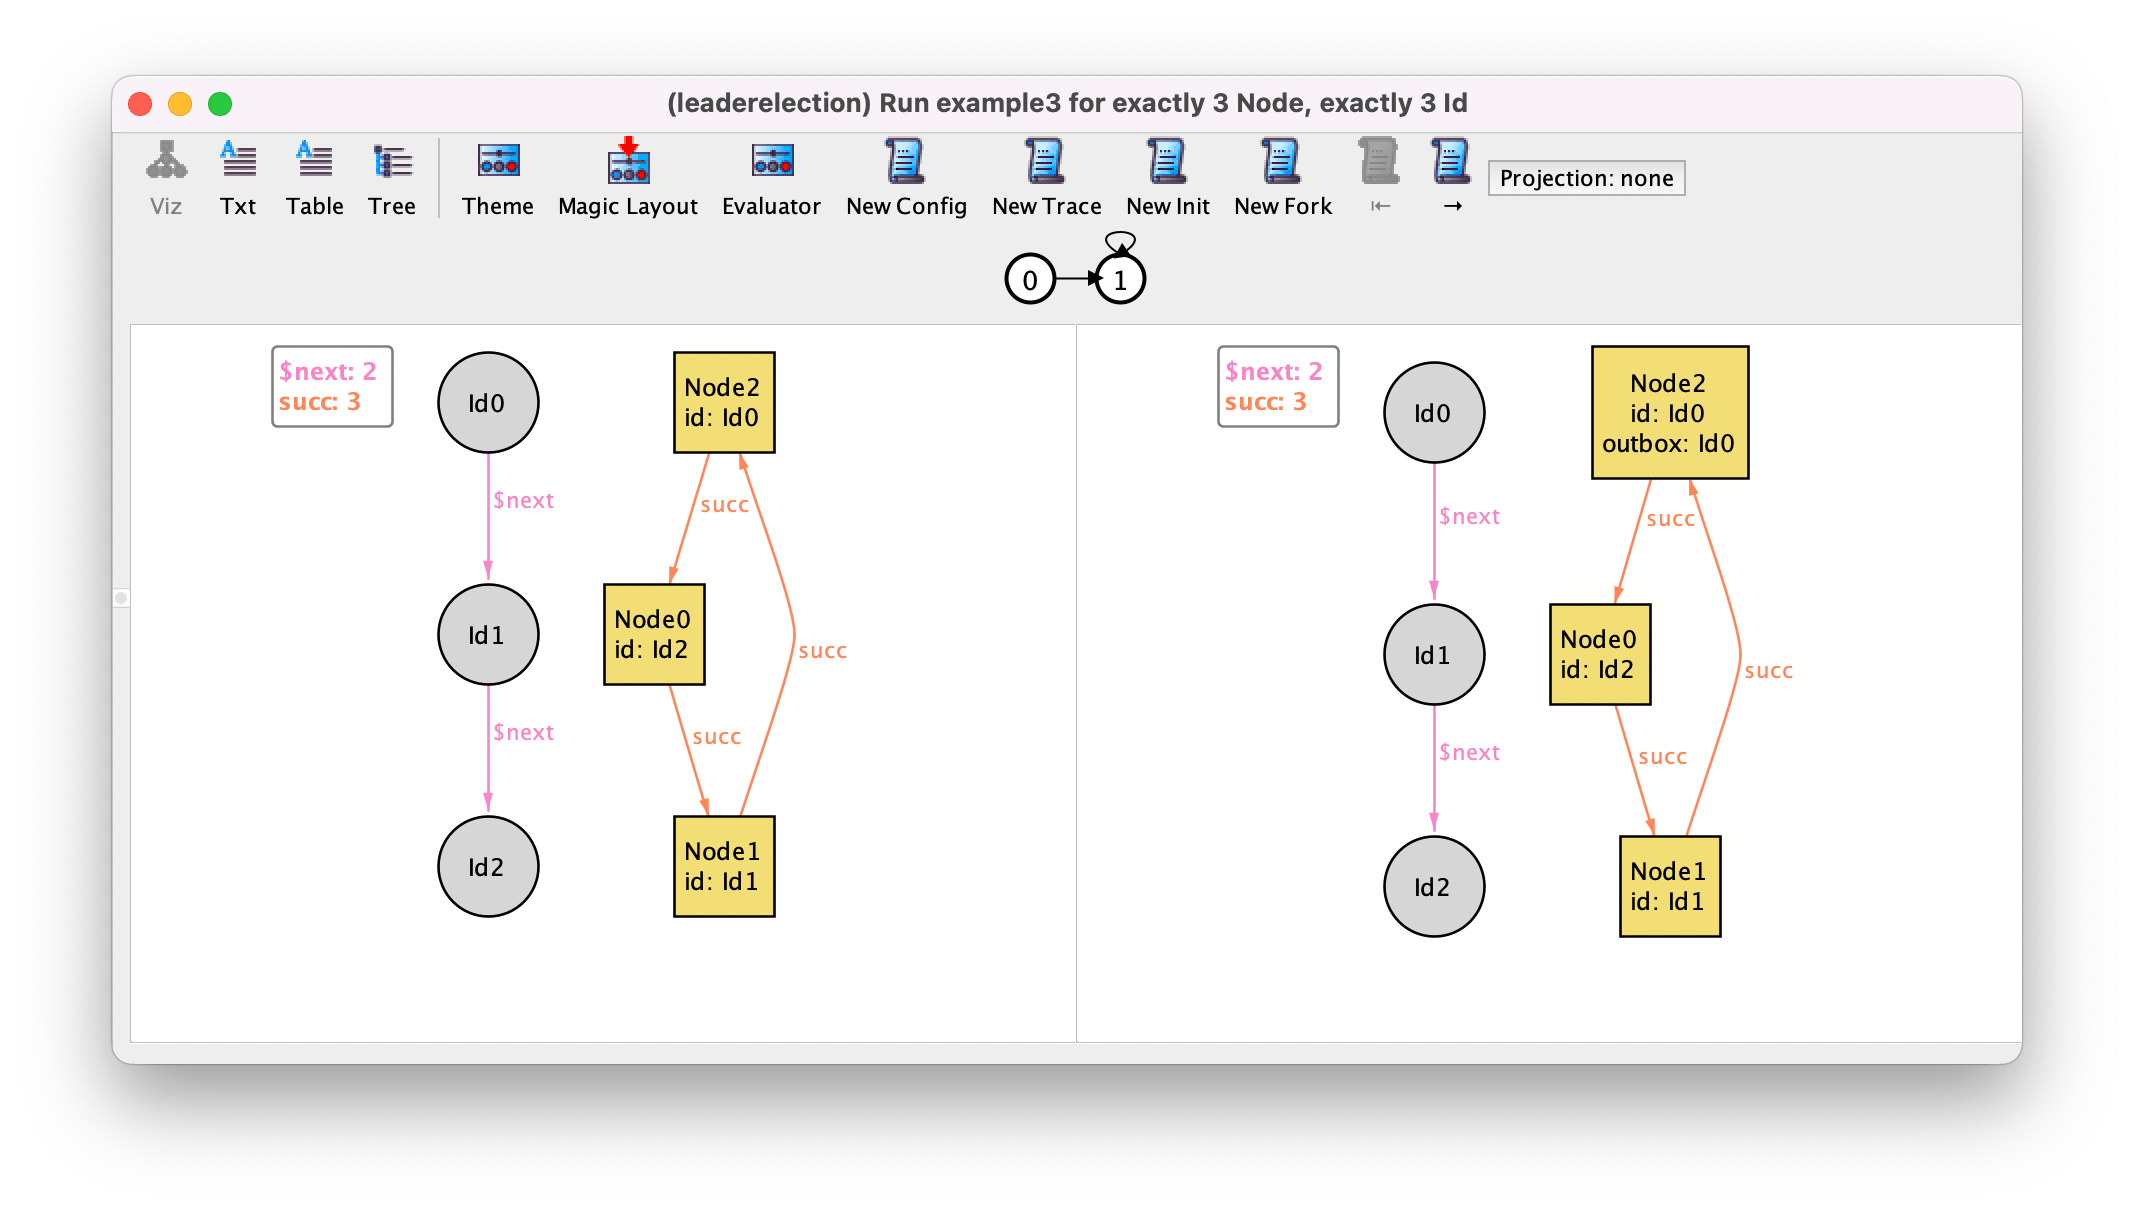Select state 1 in trace timeline
Viewport: 2134px width, 1212px height.
point(1120,279)
